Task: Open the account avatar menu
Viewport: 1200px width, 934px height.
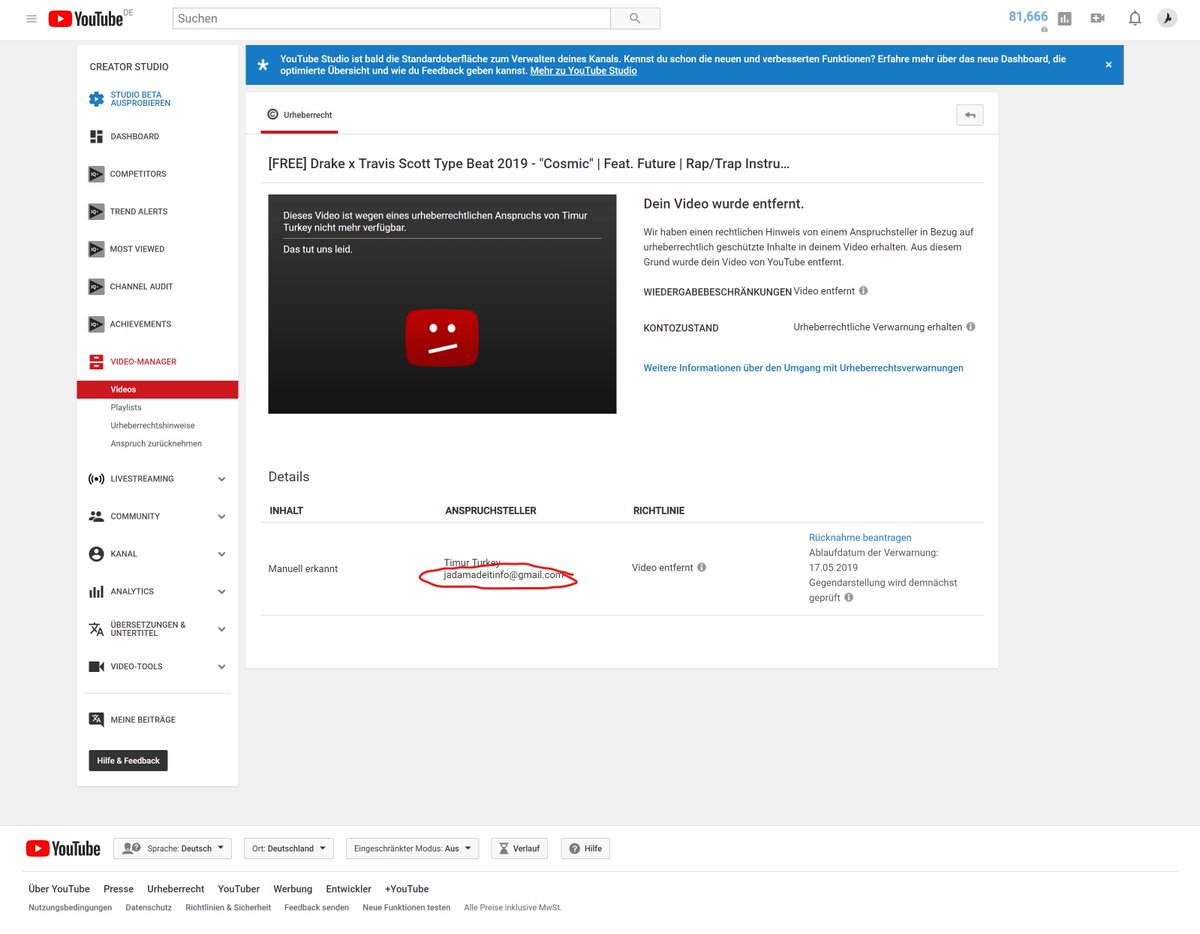Action: (x=1167, y=18)
